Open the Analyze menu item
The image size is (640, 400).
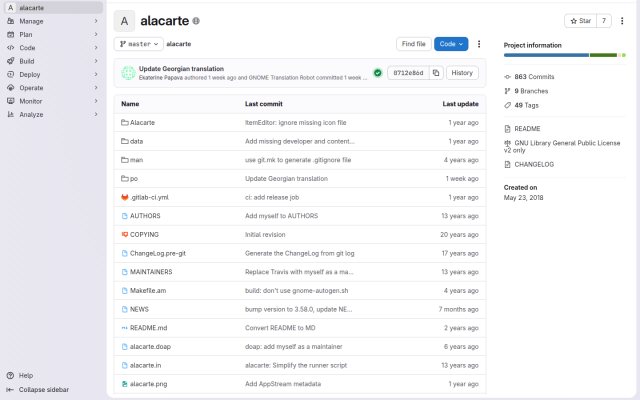point(53,115)
